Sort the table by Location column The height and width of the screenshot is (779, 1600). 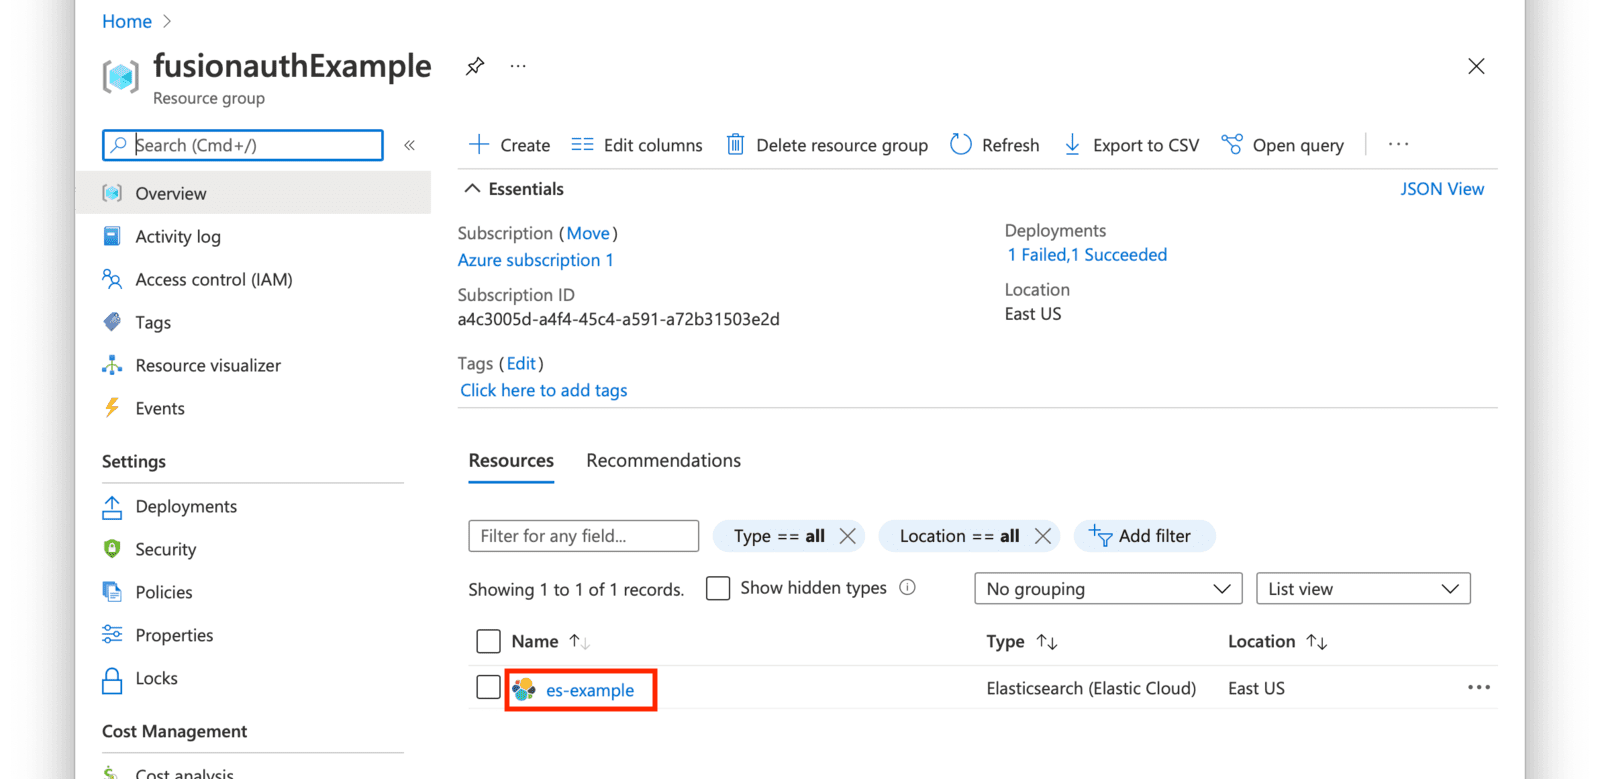click(x=1278, y=641)
